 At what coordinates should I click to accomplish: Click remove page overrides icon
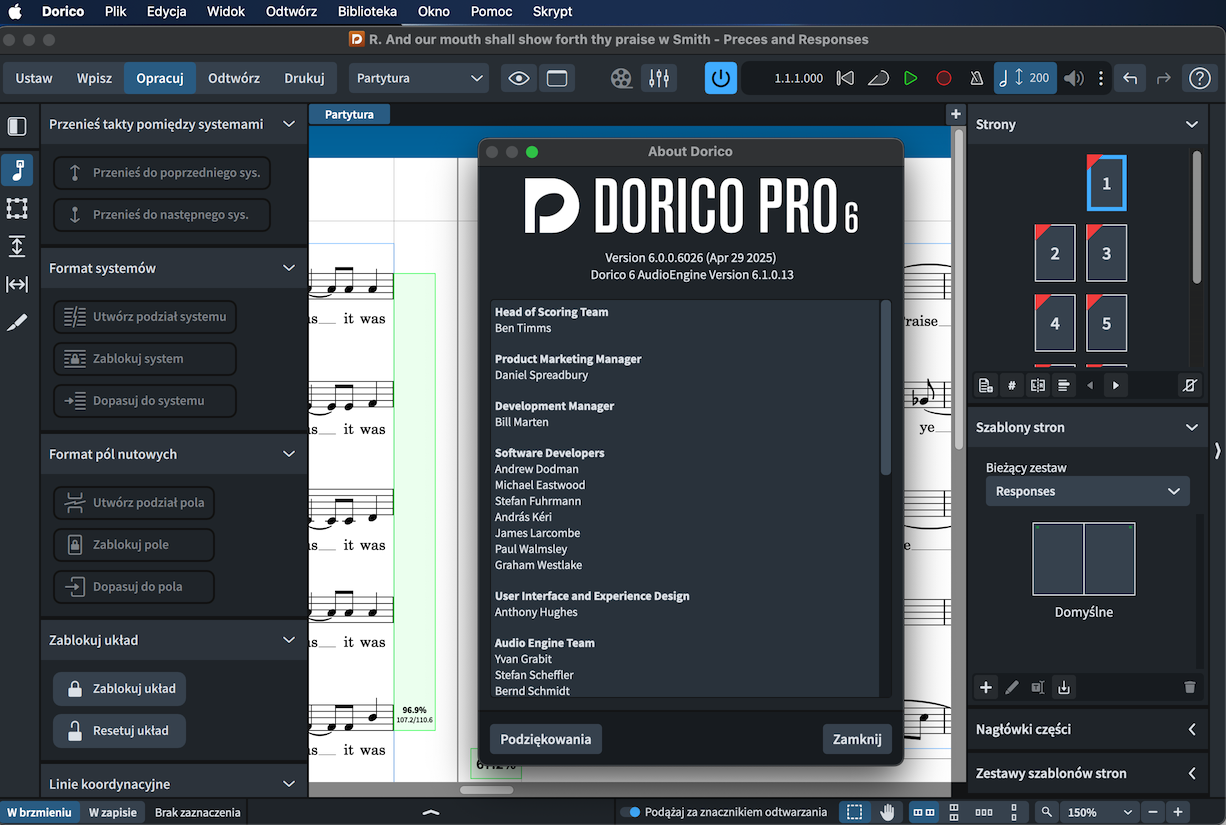[x=1189, y=385]
